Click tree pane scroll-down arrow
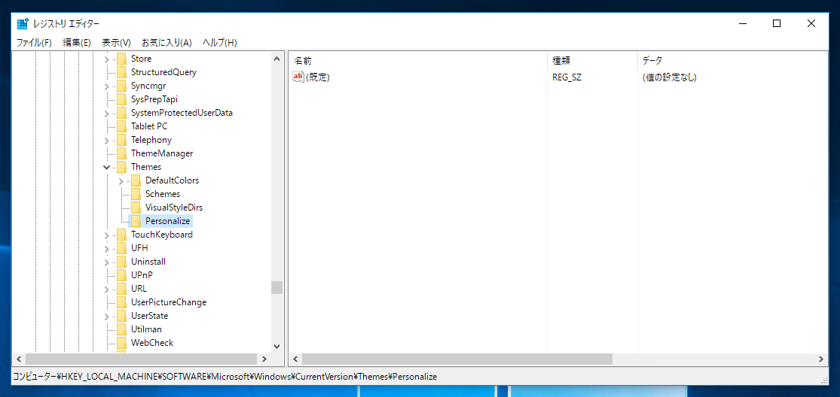Screen dimensions: 840x397 click(276, 347)
